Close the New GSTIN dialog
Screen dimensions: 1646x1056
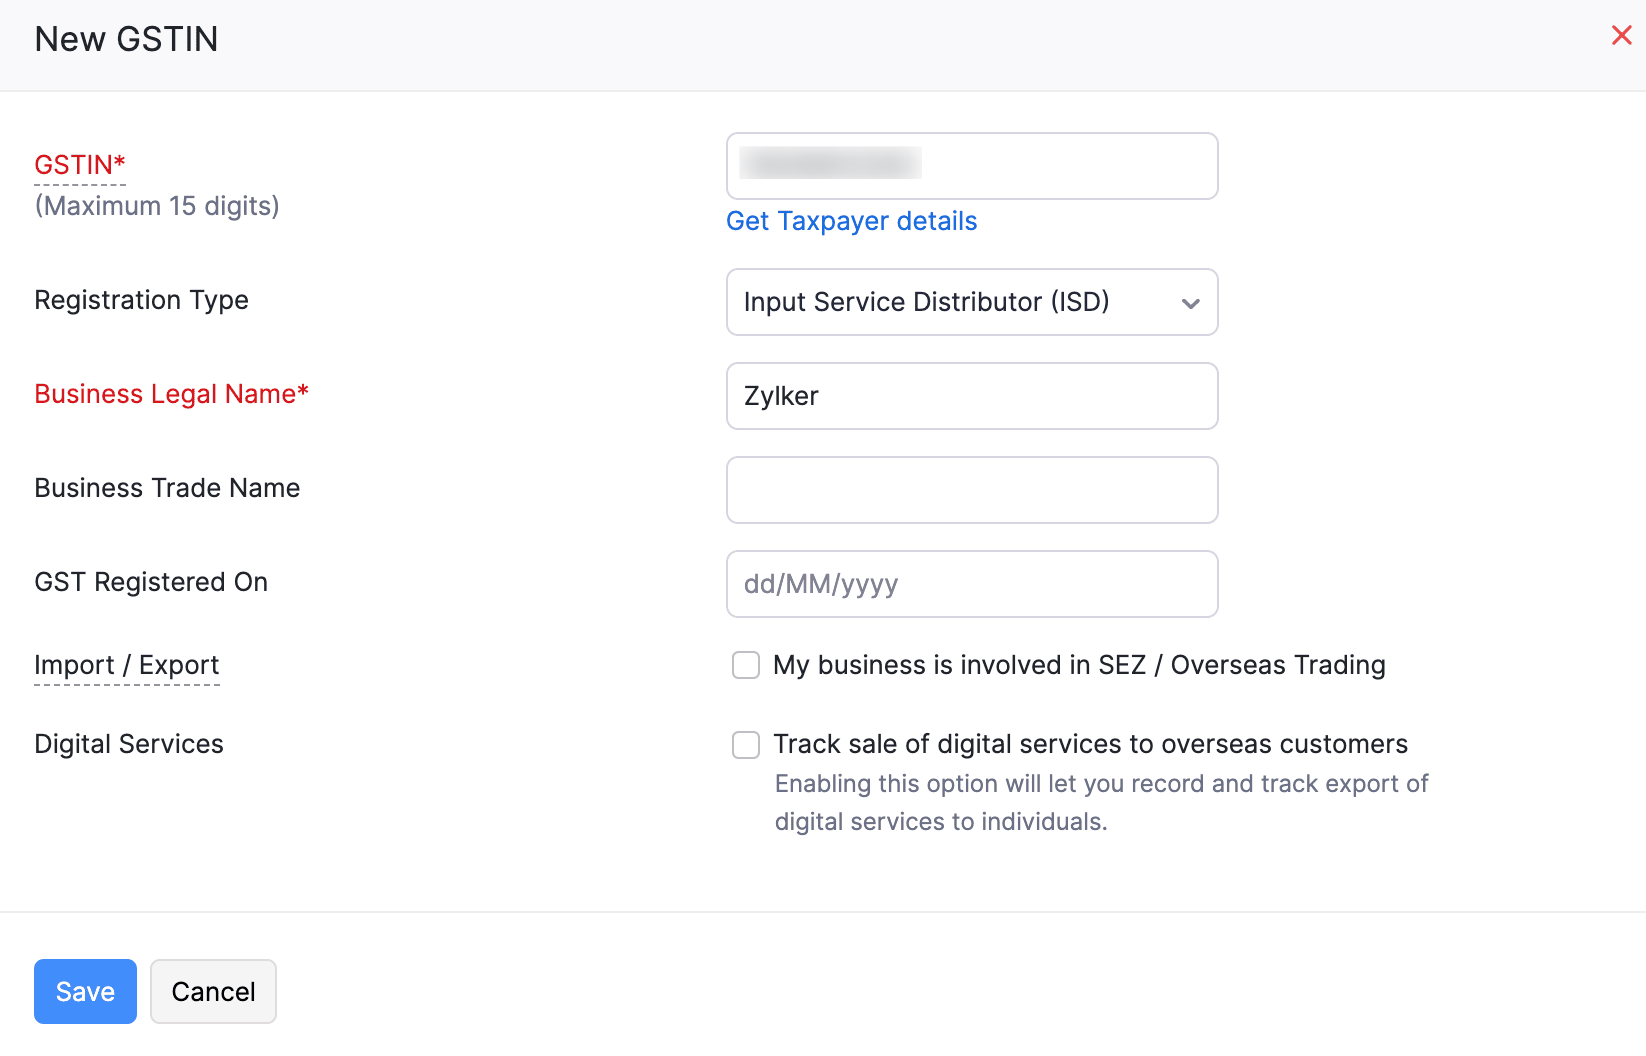click(x=1621, y=35)
